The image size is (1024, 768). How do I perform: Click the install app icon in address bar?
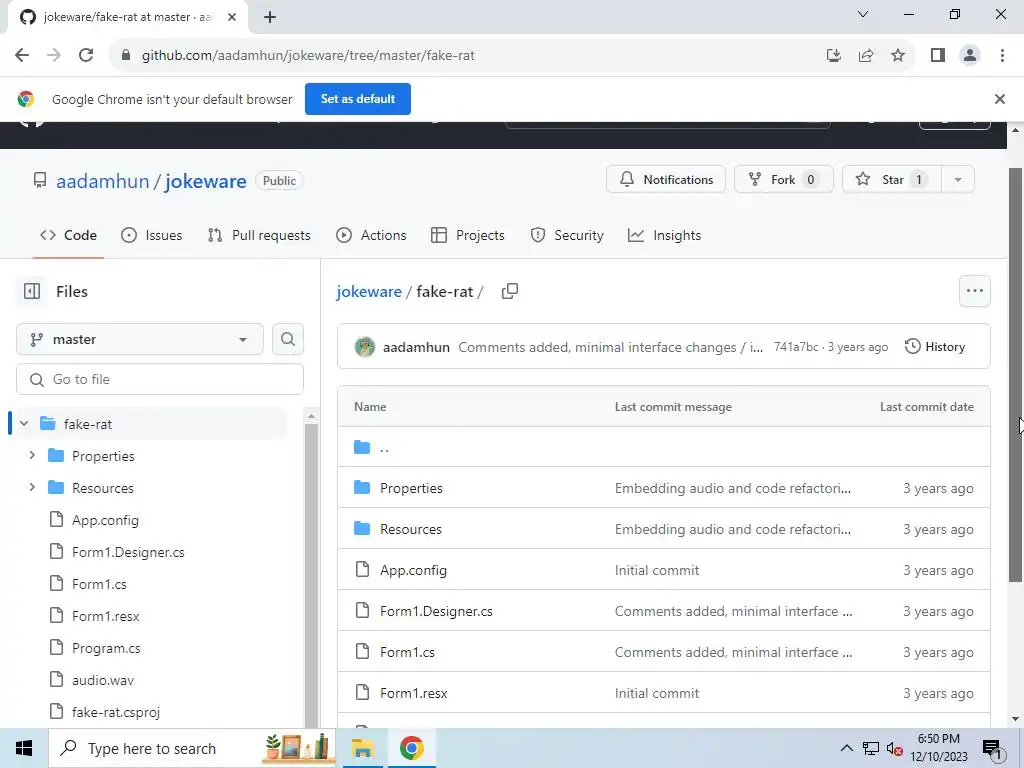tap(833, 56)
